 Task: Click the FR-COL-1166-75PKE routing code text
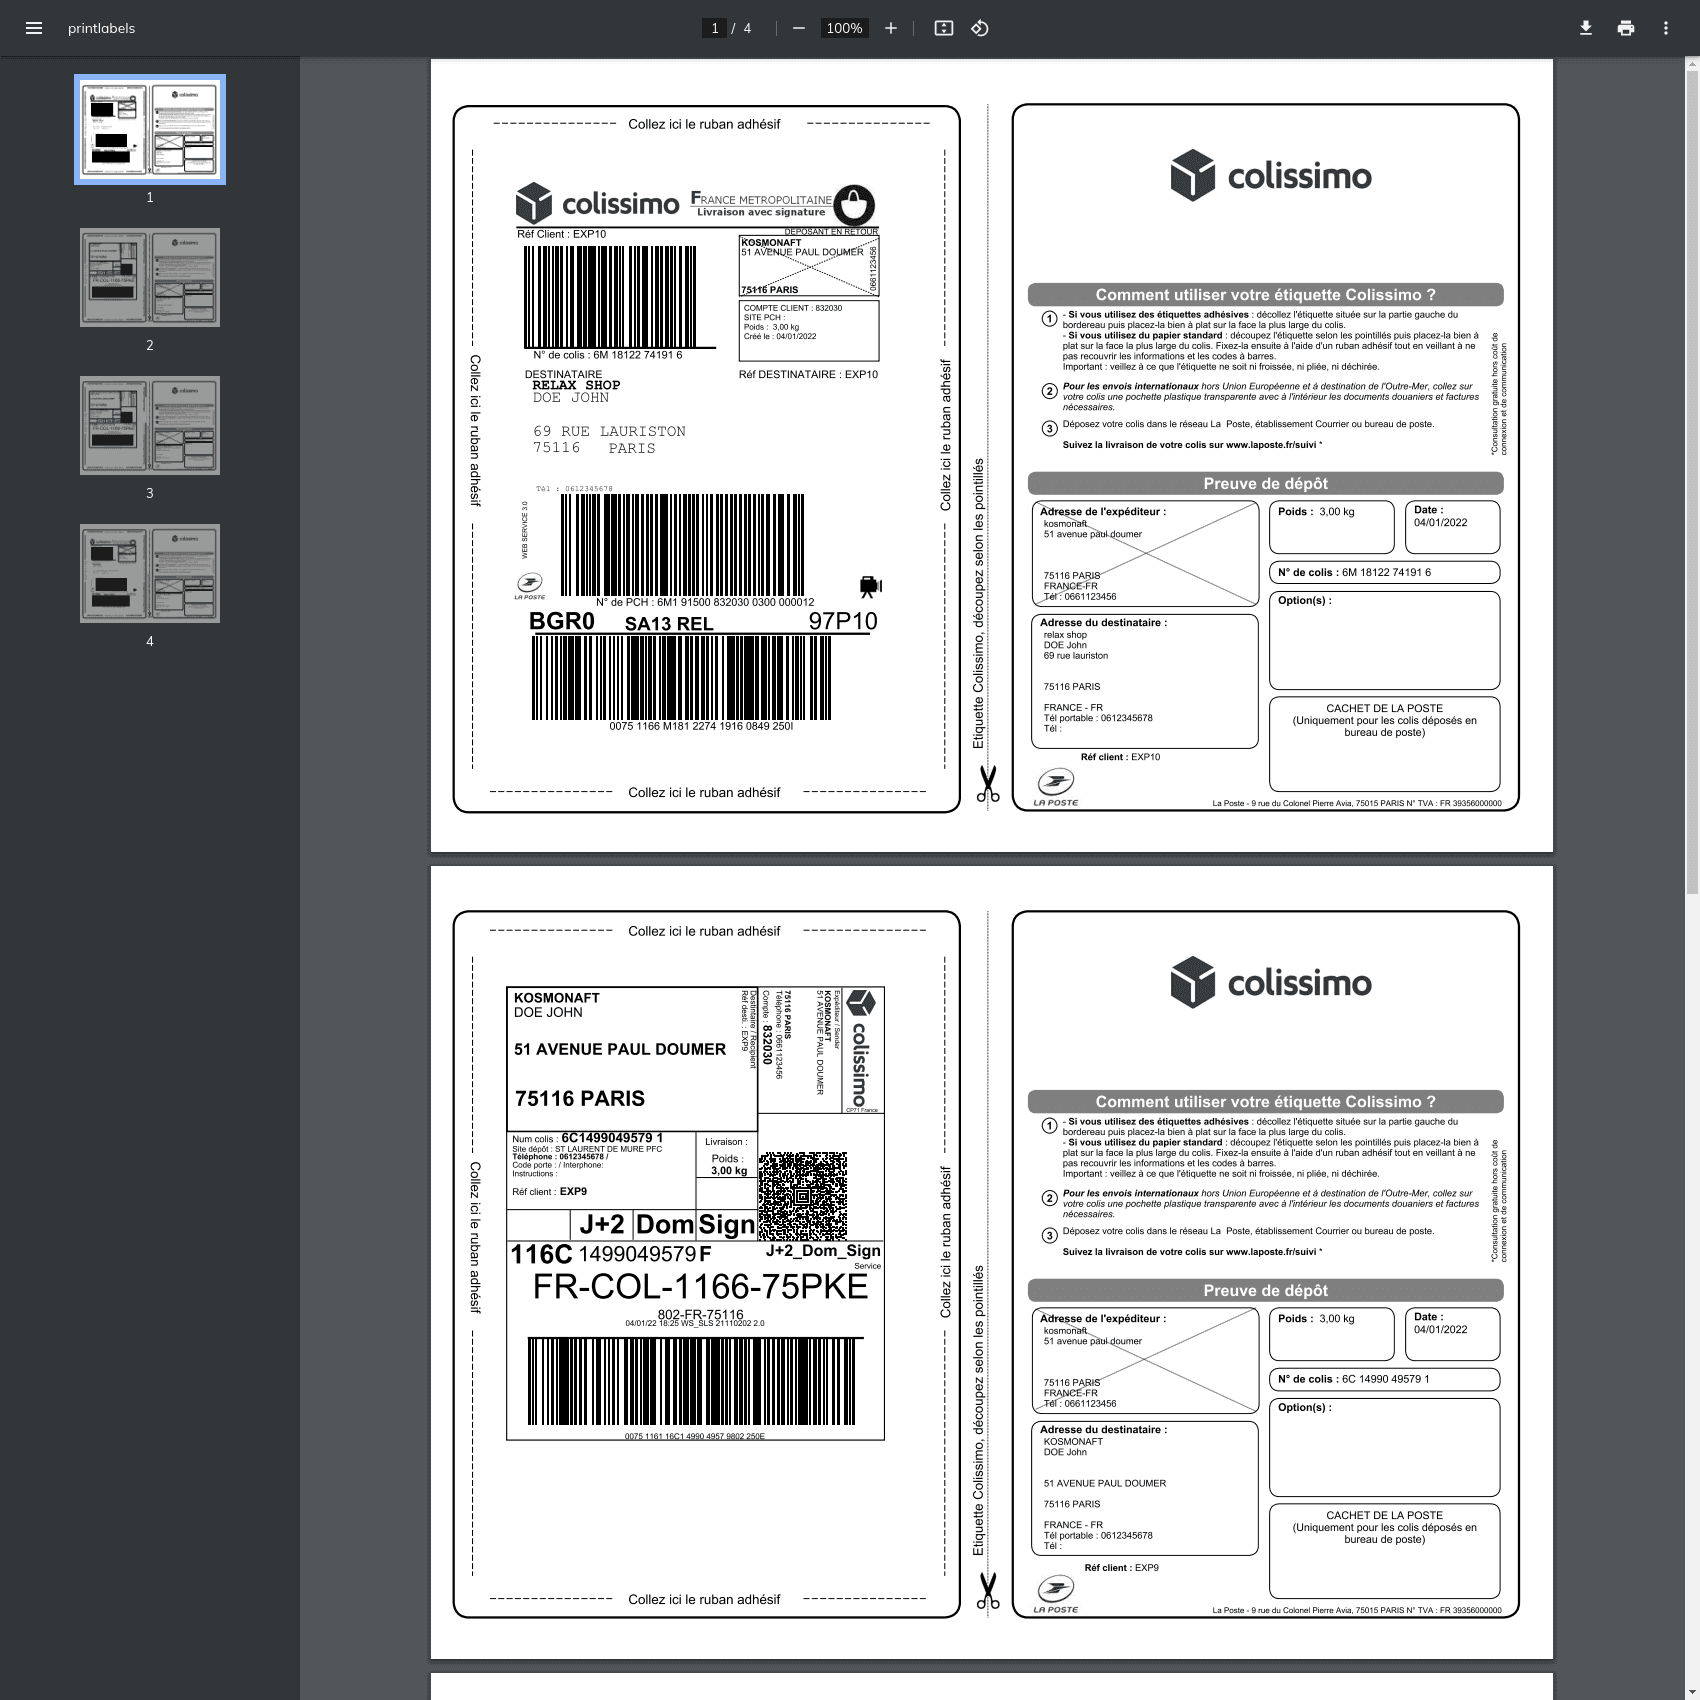point(700,1287)
